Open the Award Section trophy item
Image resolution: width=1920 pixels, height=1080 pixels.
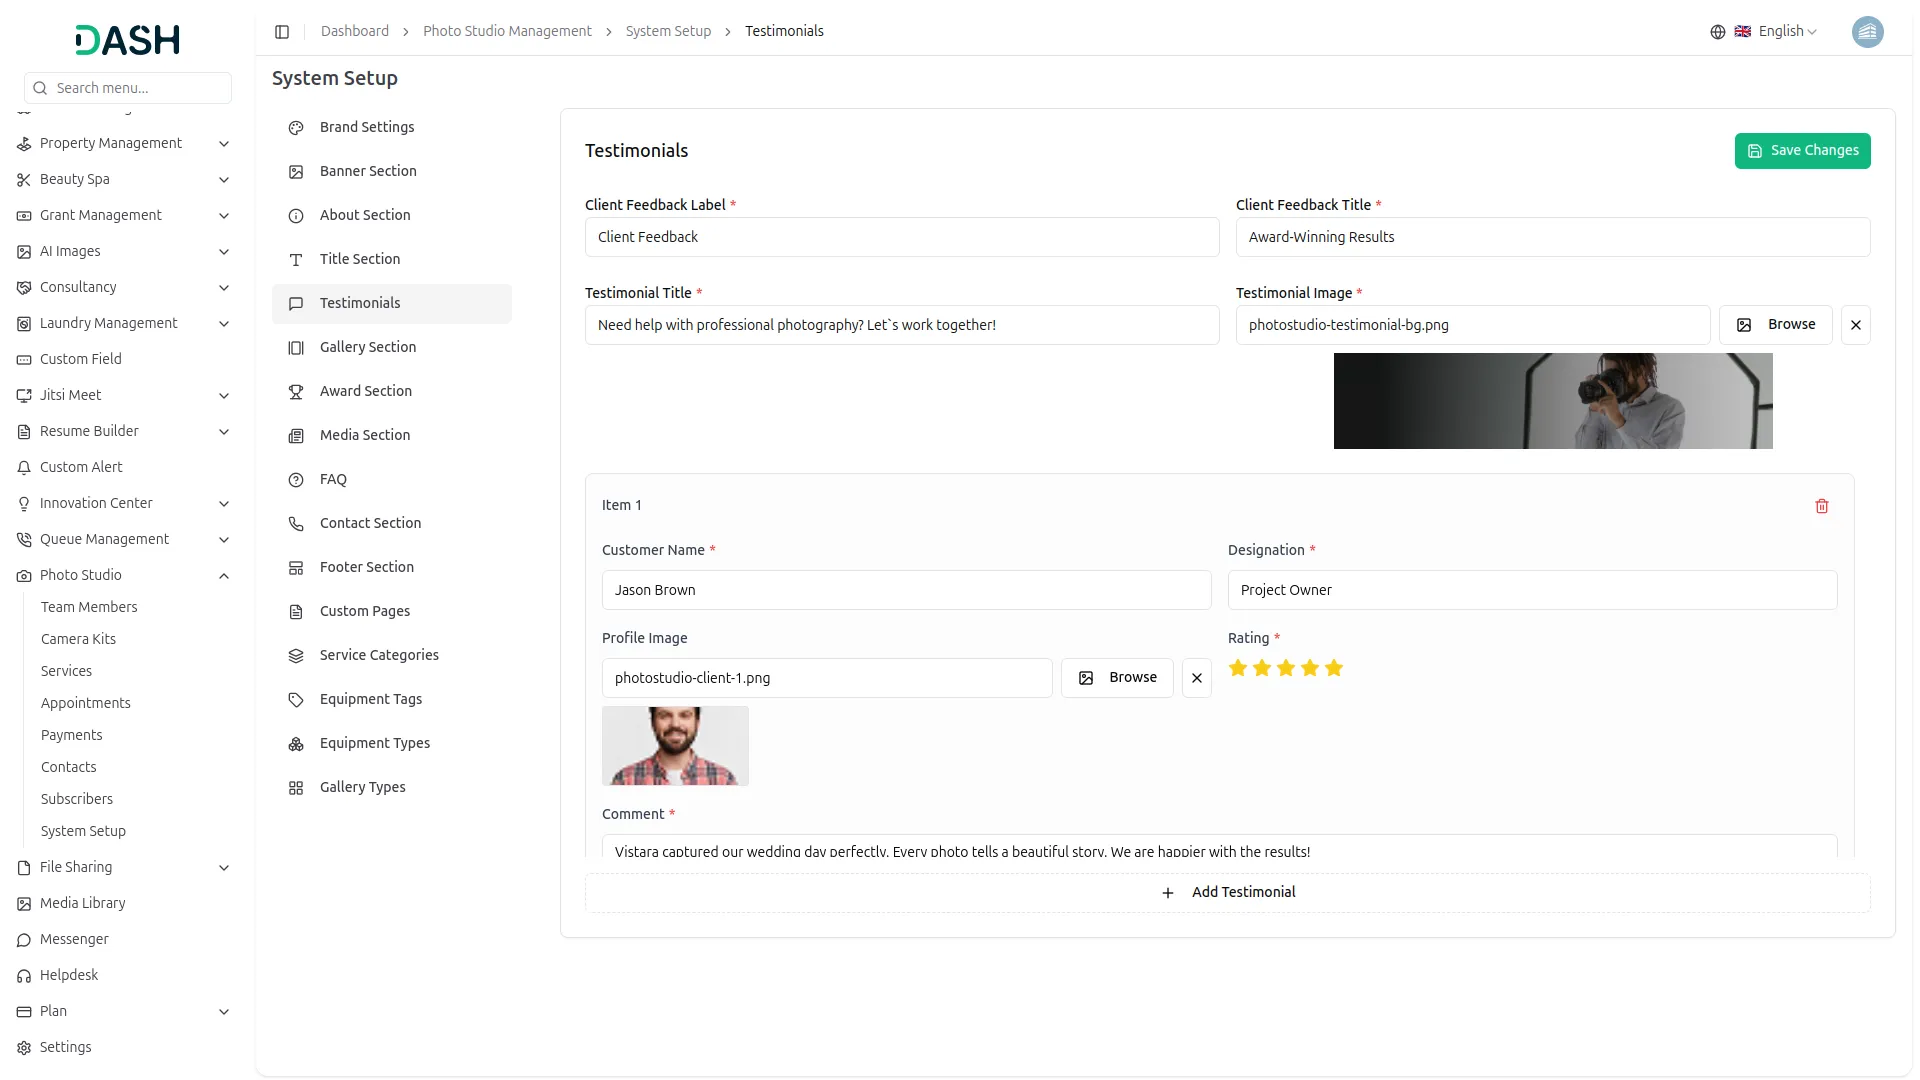[x=365, y=391]
